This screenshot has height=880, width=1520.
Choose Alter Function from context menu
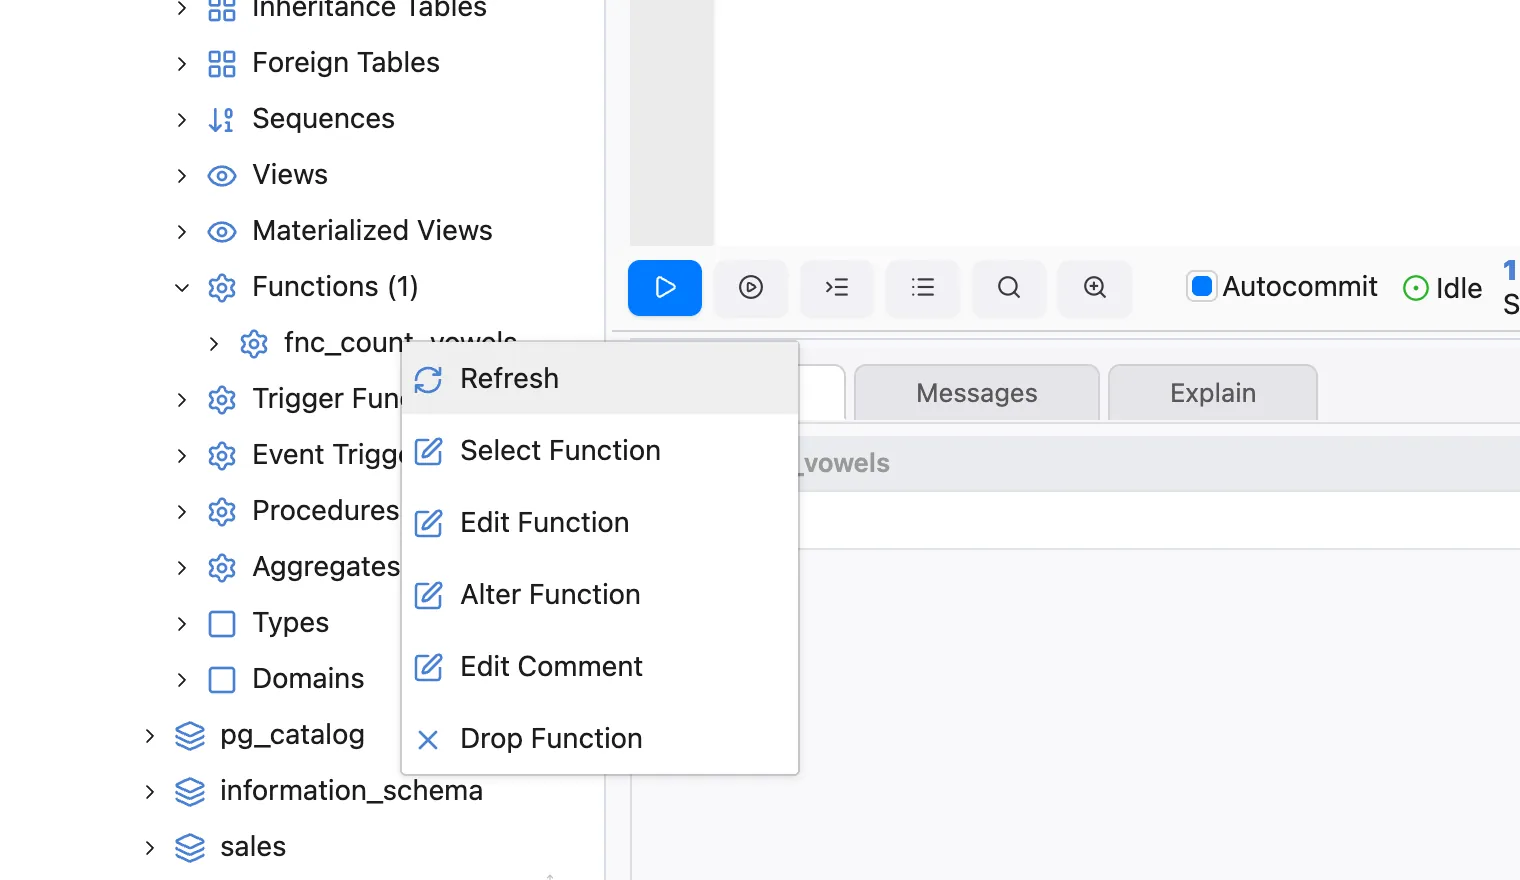[x=600, y=595]
